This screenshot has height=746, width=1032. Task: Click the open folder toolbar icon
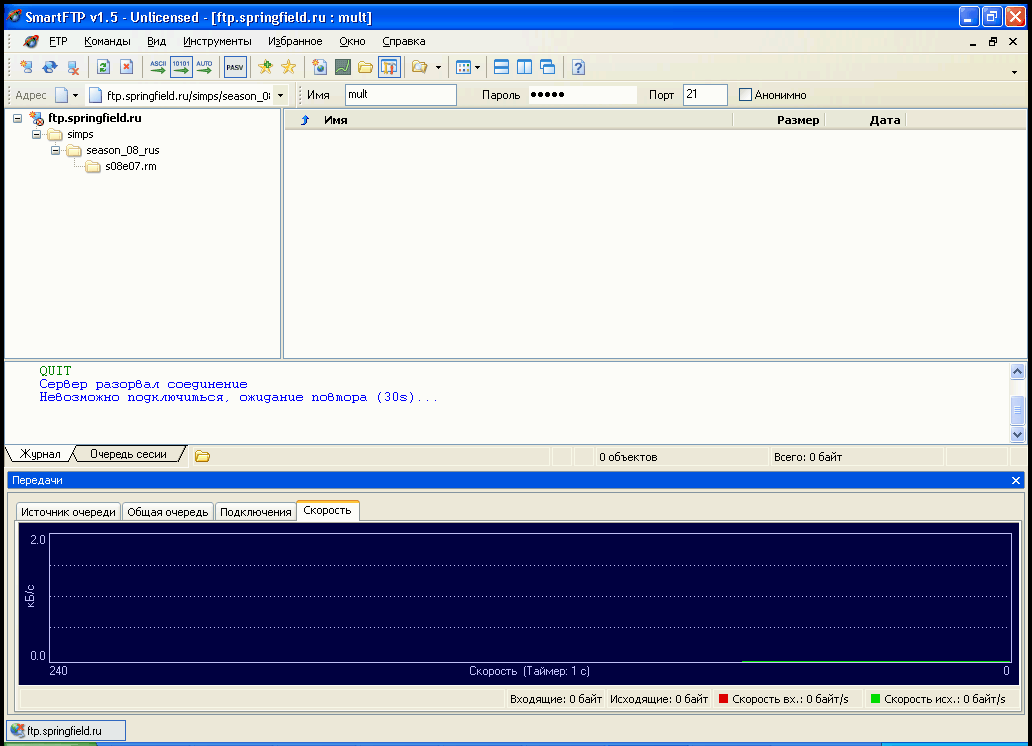(365, 67)
